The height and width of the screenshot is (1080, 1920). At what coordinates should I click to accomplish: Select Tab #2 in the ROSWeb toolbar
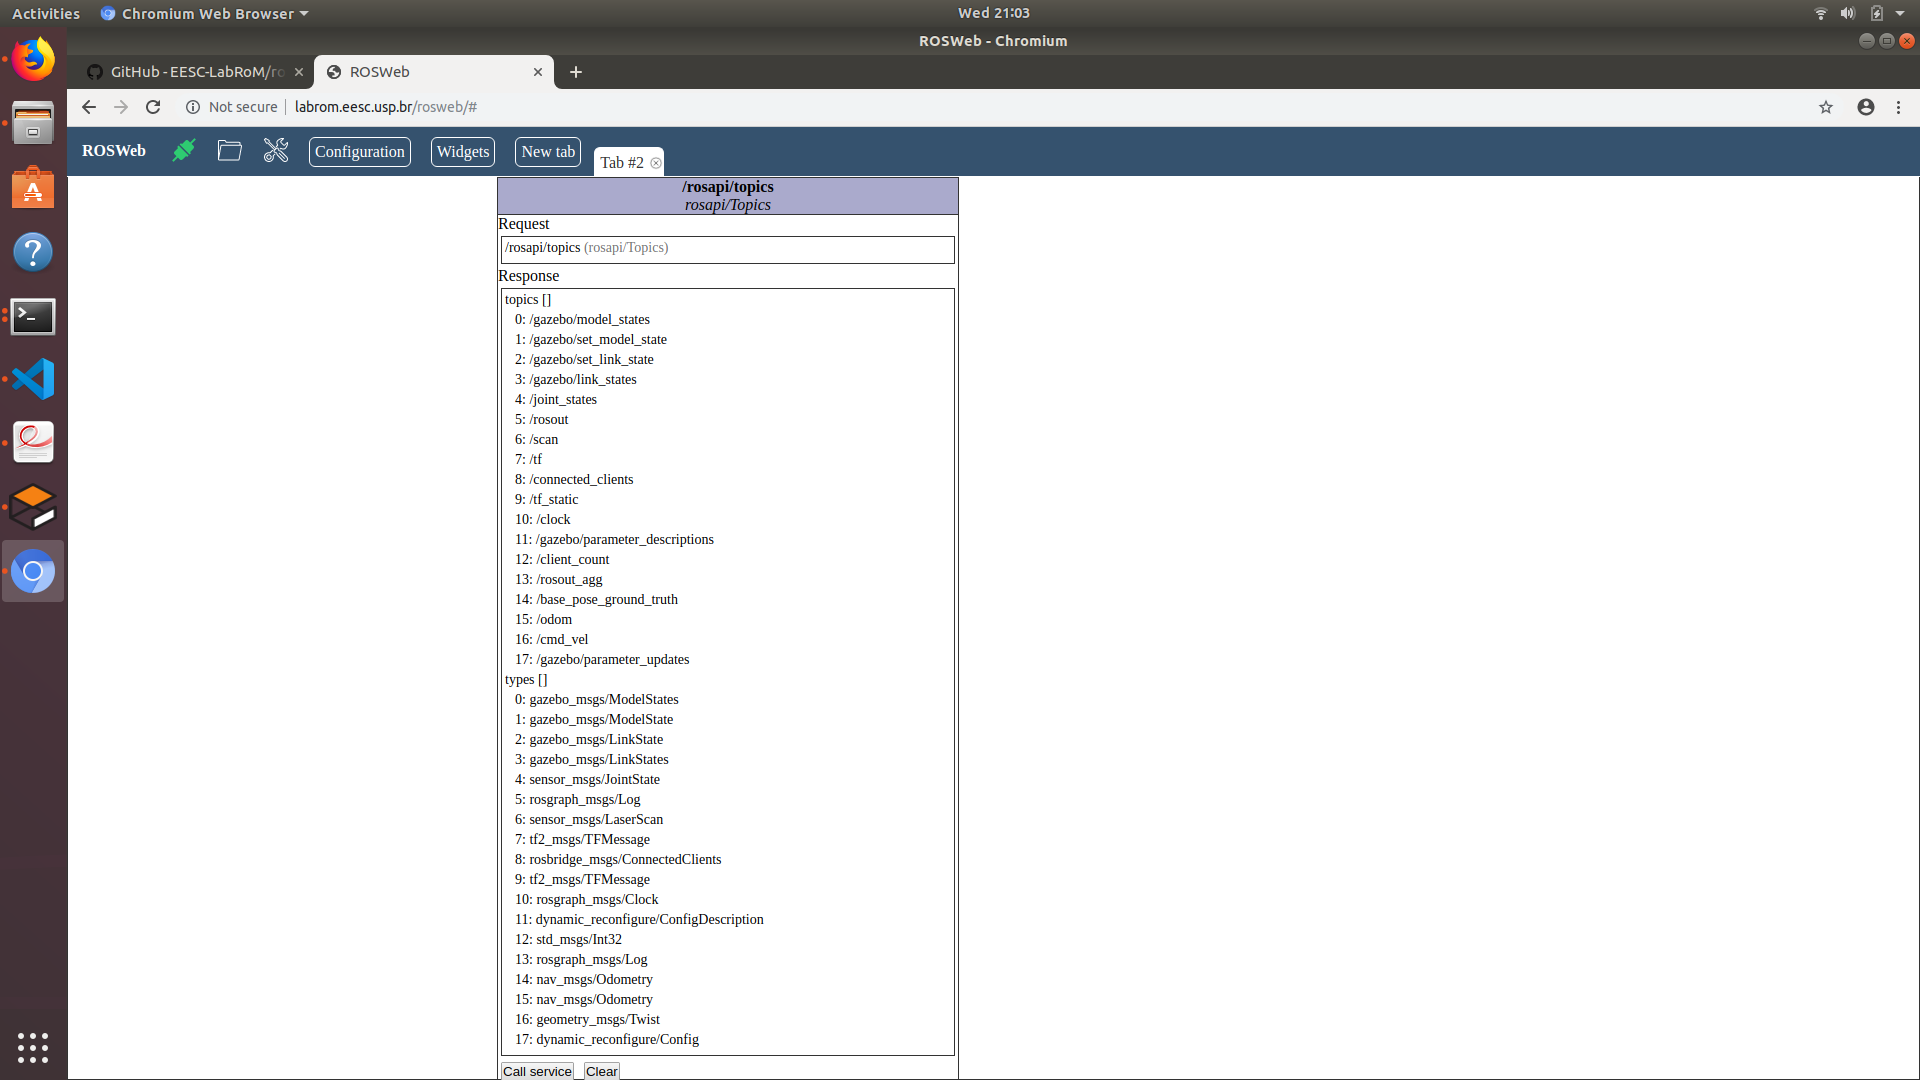click(x=621, y=163)
